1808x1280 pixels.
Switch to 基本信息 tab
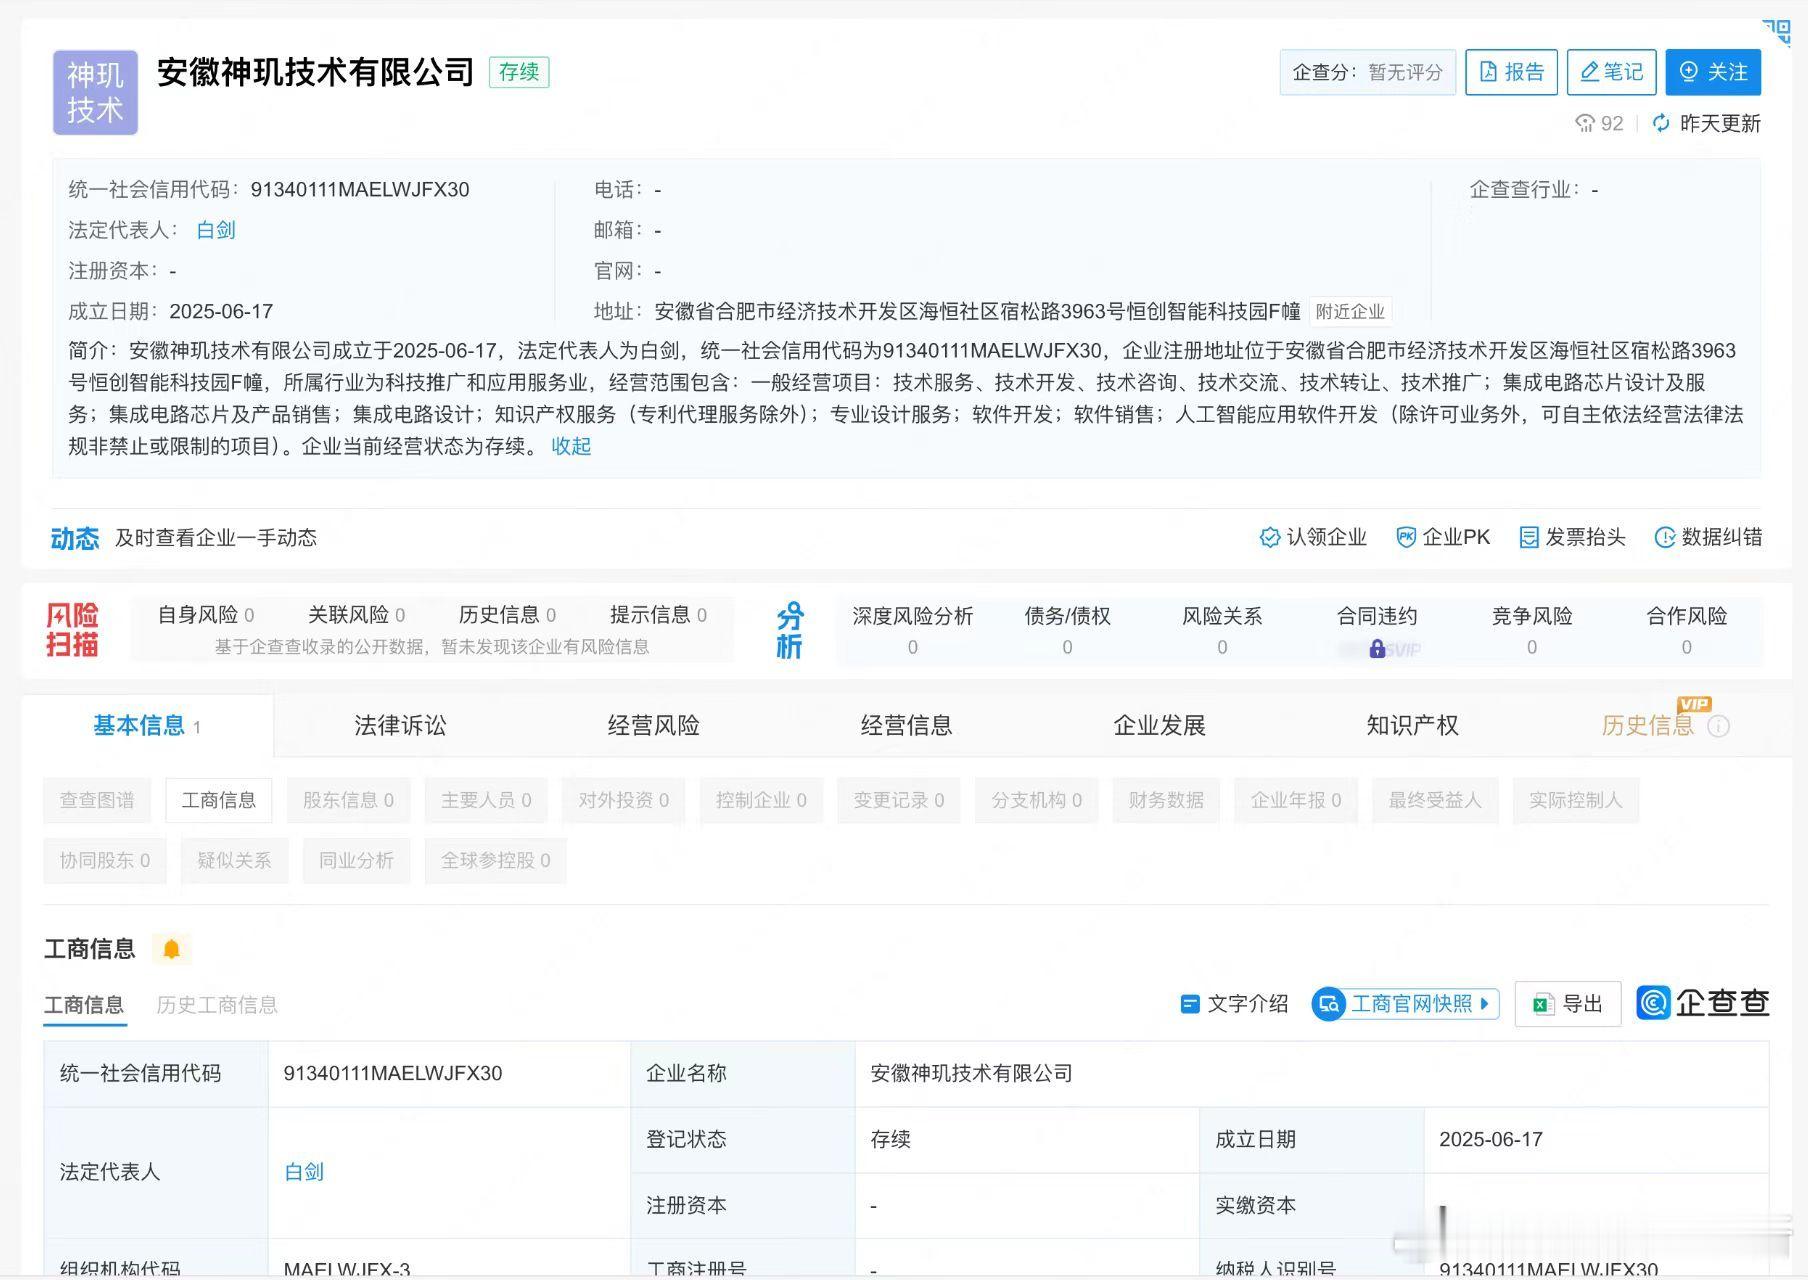(x=147, y=726)
